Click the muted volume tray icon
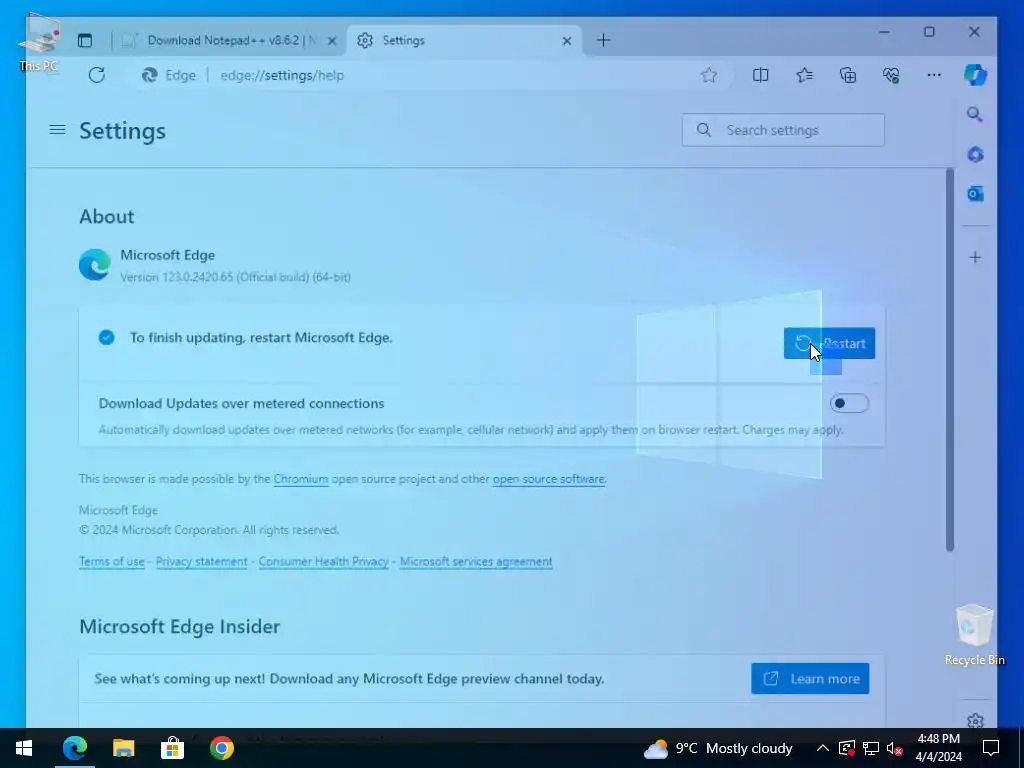The width and height of the screenshot is (1024, 768). pyautogui.click(x=895, y=748)
